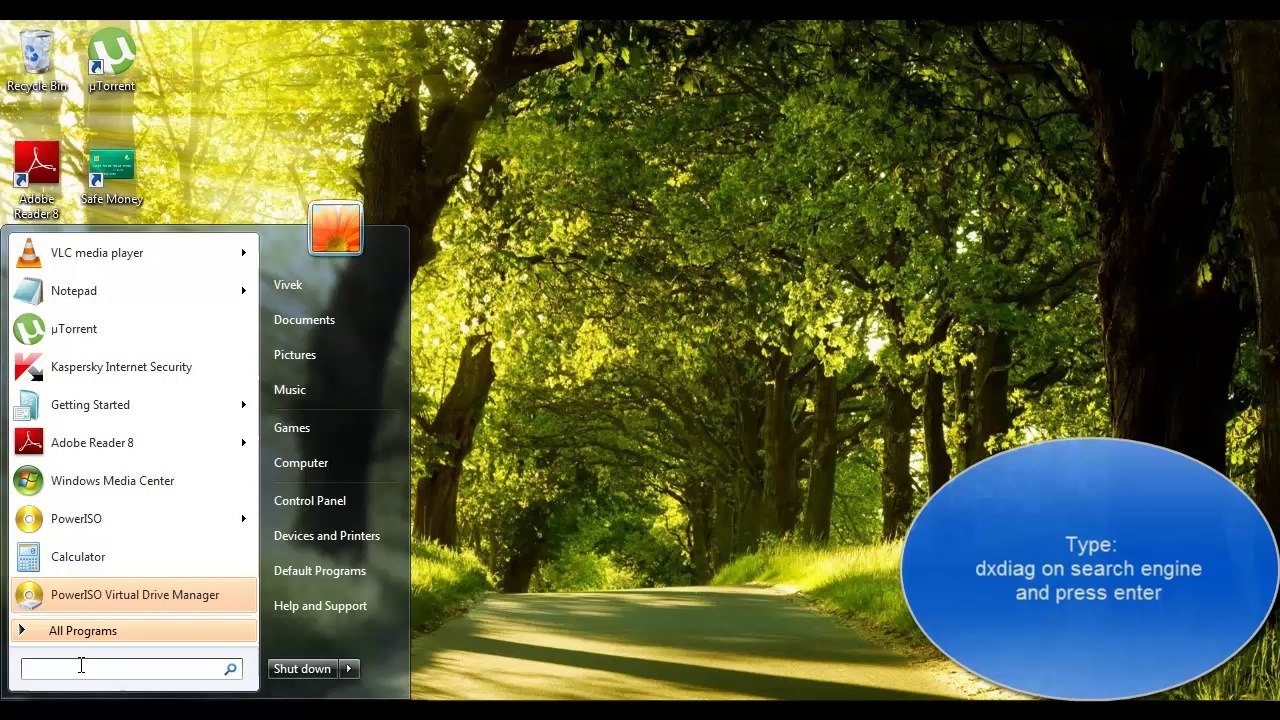Click the Kaspersky Internet Security icon

29,367
